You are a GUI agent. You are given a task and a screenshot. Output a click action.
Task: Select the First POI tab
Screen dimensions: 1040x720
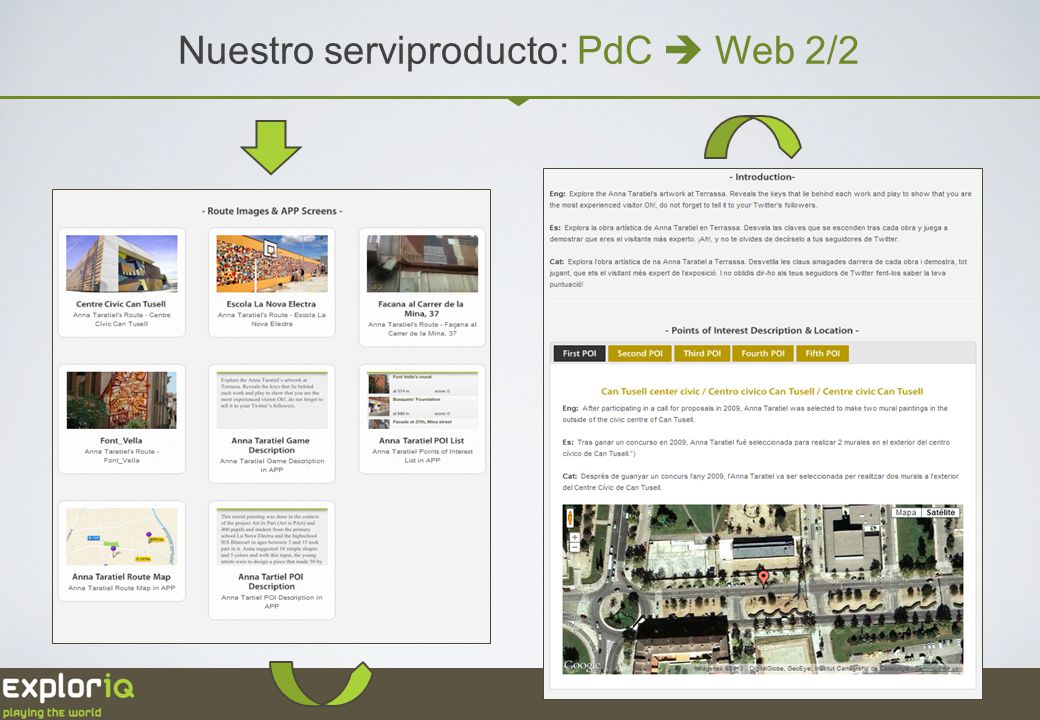coord(579,353)
